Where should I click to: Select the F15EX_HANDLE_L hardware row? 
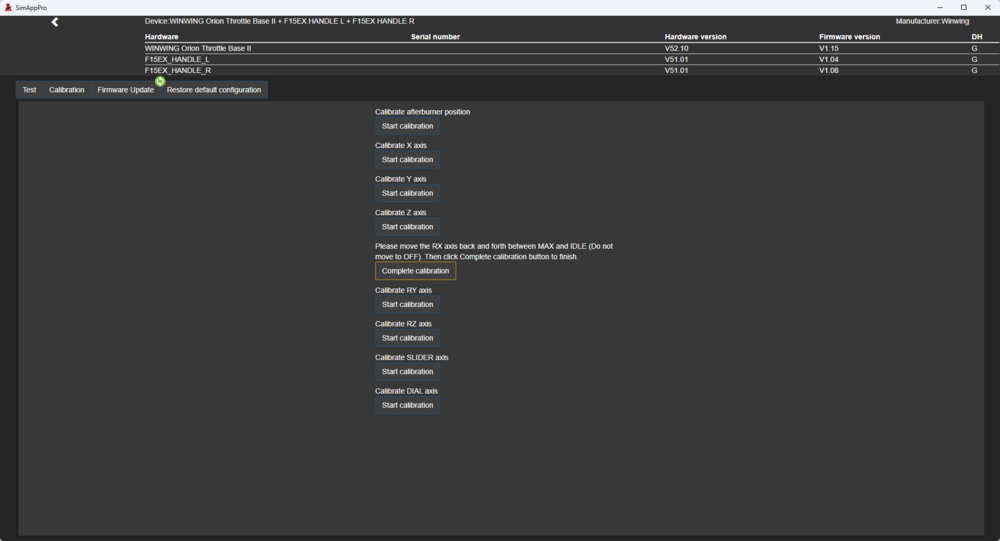tap(178, 59)
